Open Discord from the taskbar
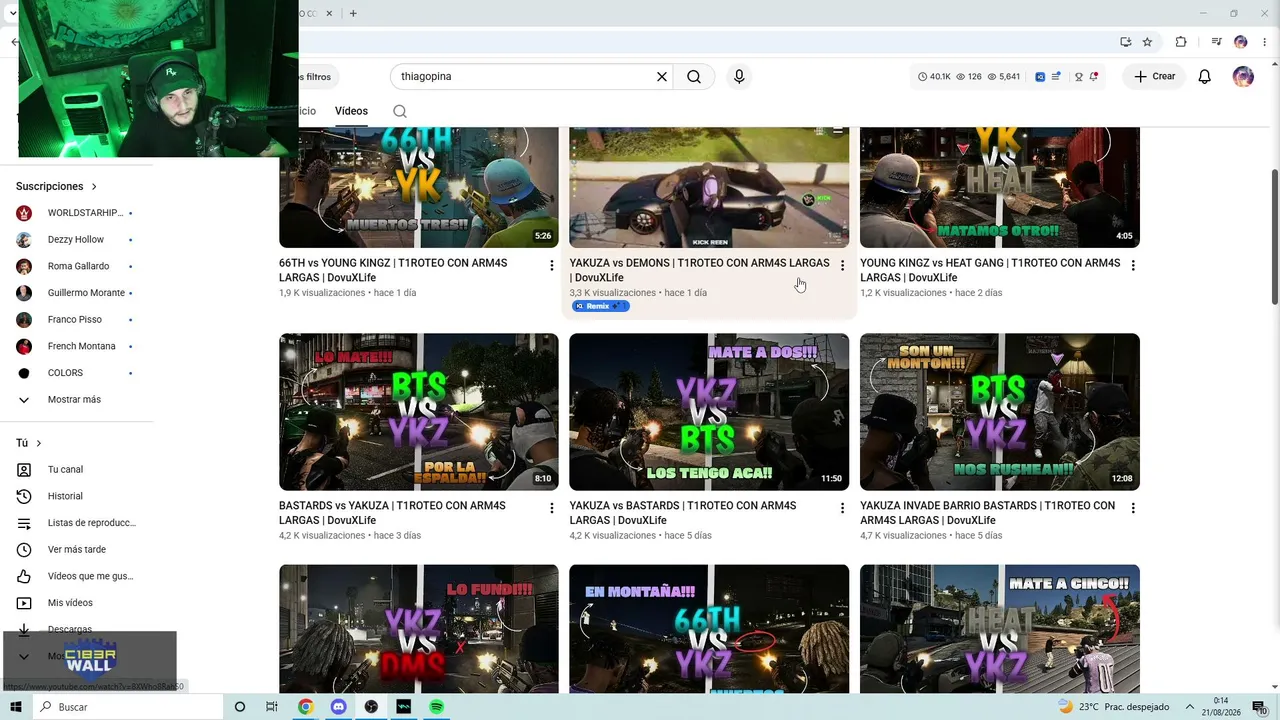The width and height of the screenshot is (1280, 720). (x=338, y=707)
